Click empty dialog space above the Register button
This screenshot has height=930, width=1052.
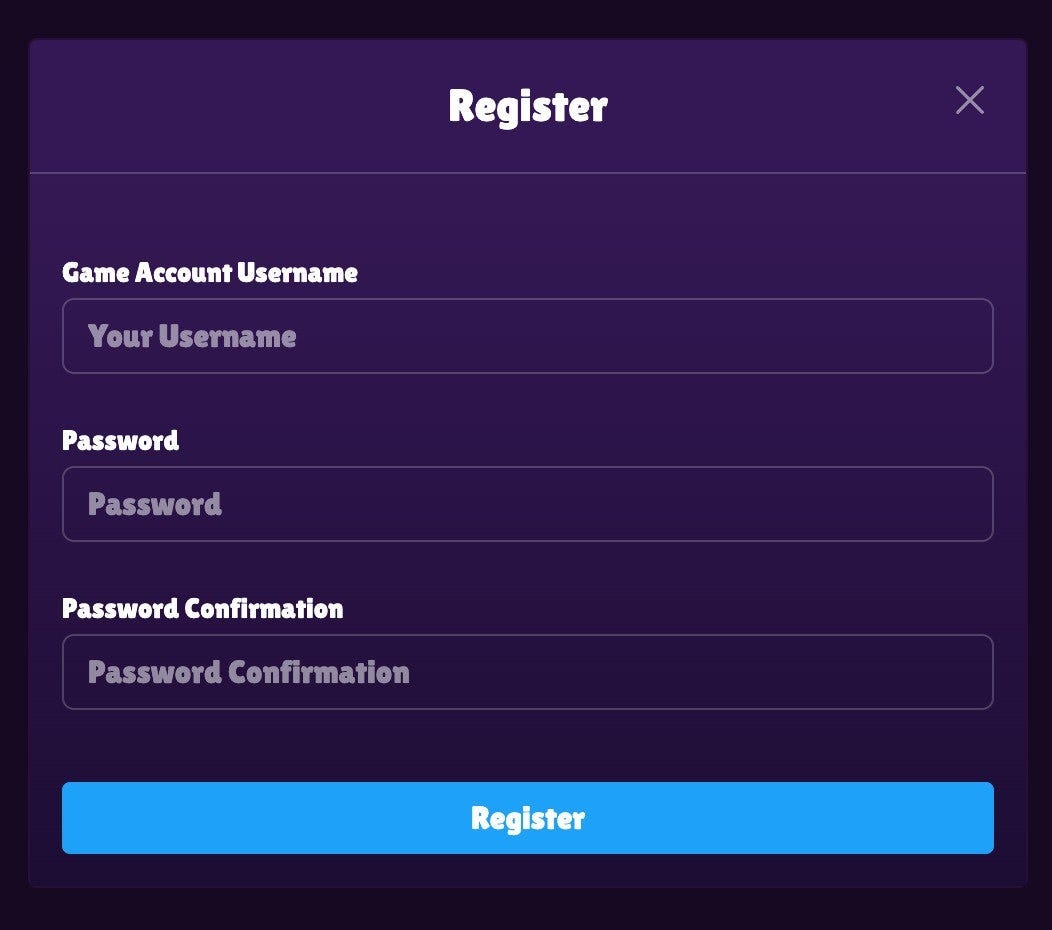pos(527,746)
